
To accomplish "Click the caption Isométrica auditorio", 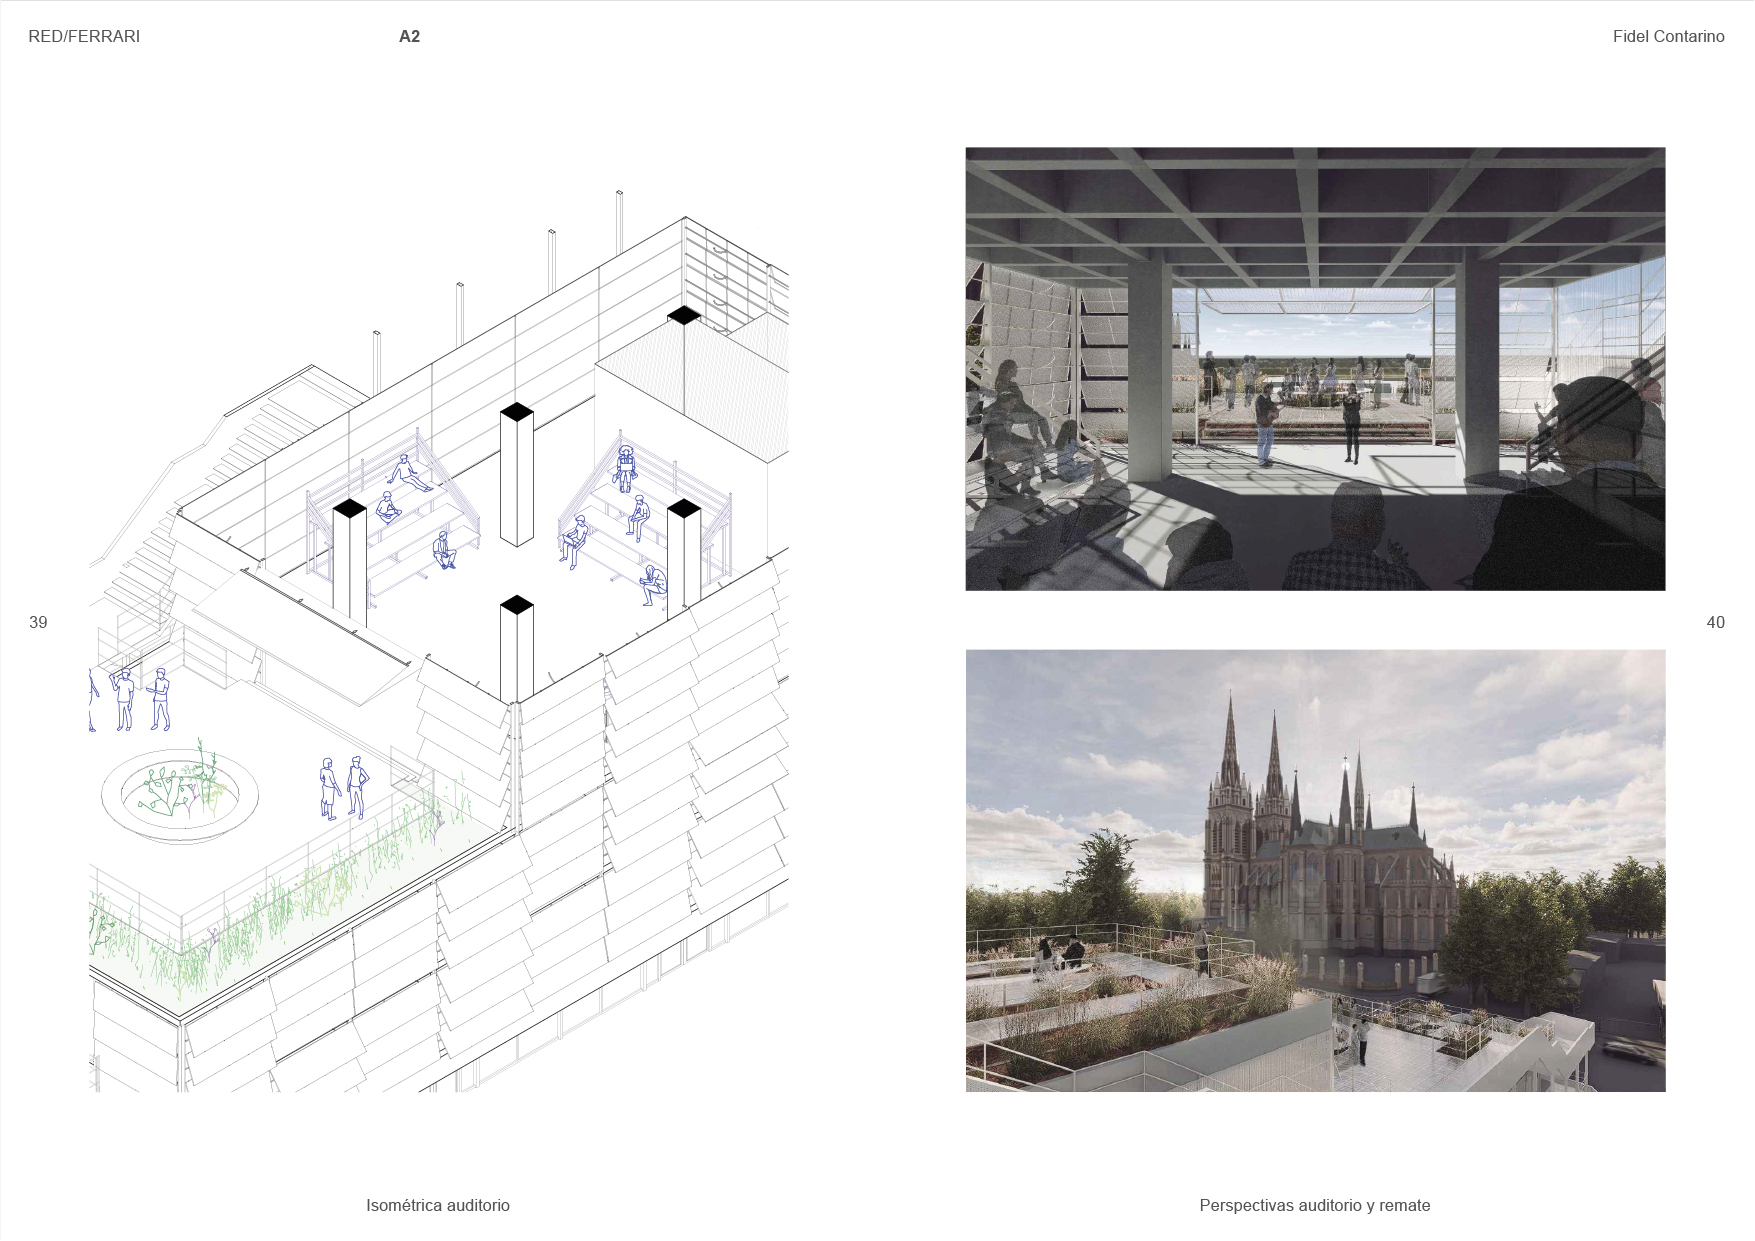I will click(x=438, y=1205).
